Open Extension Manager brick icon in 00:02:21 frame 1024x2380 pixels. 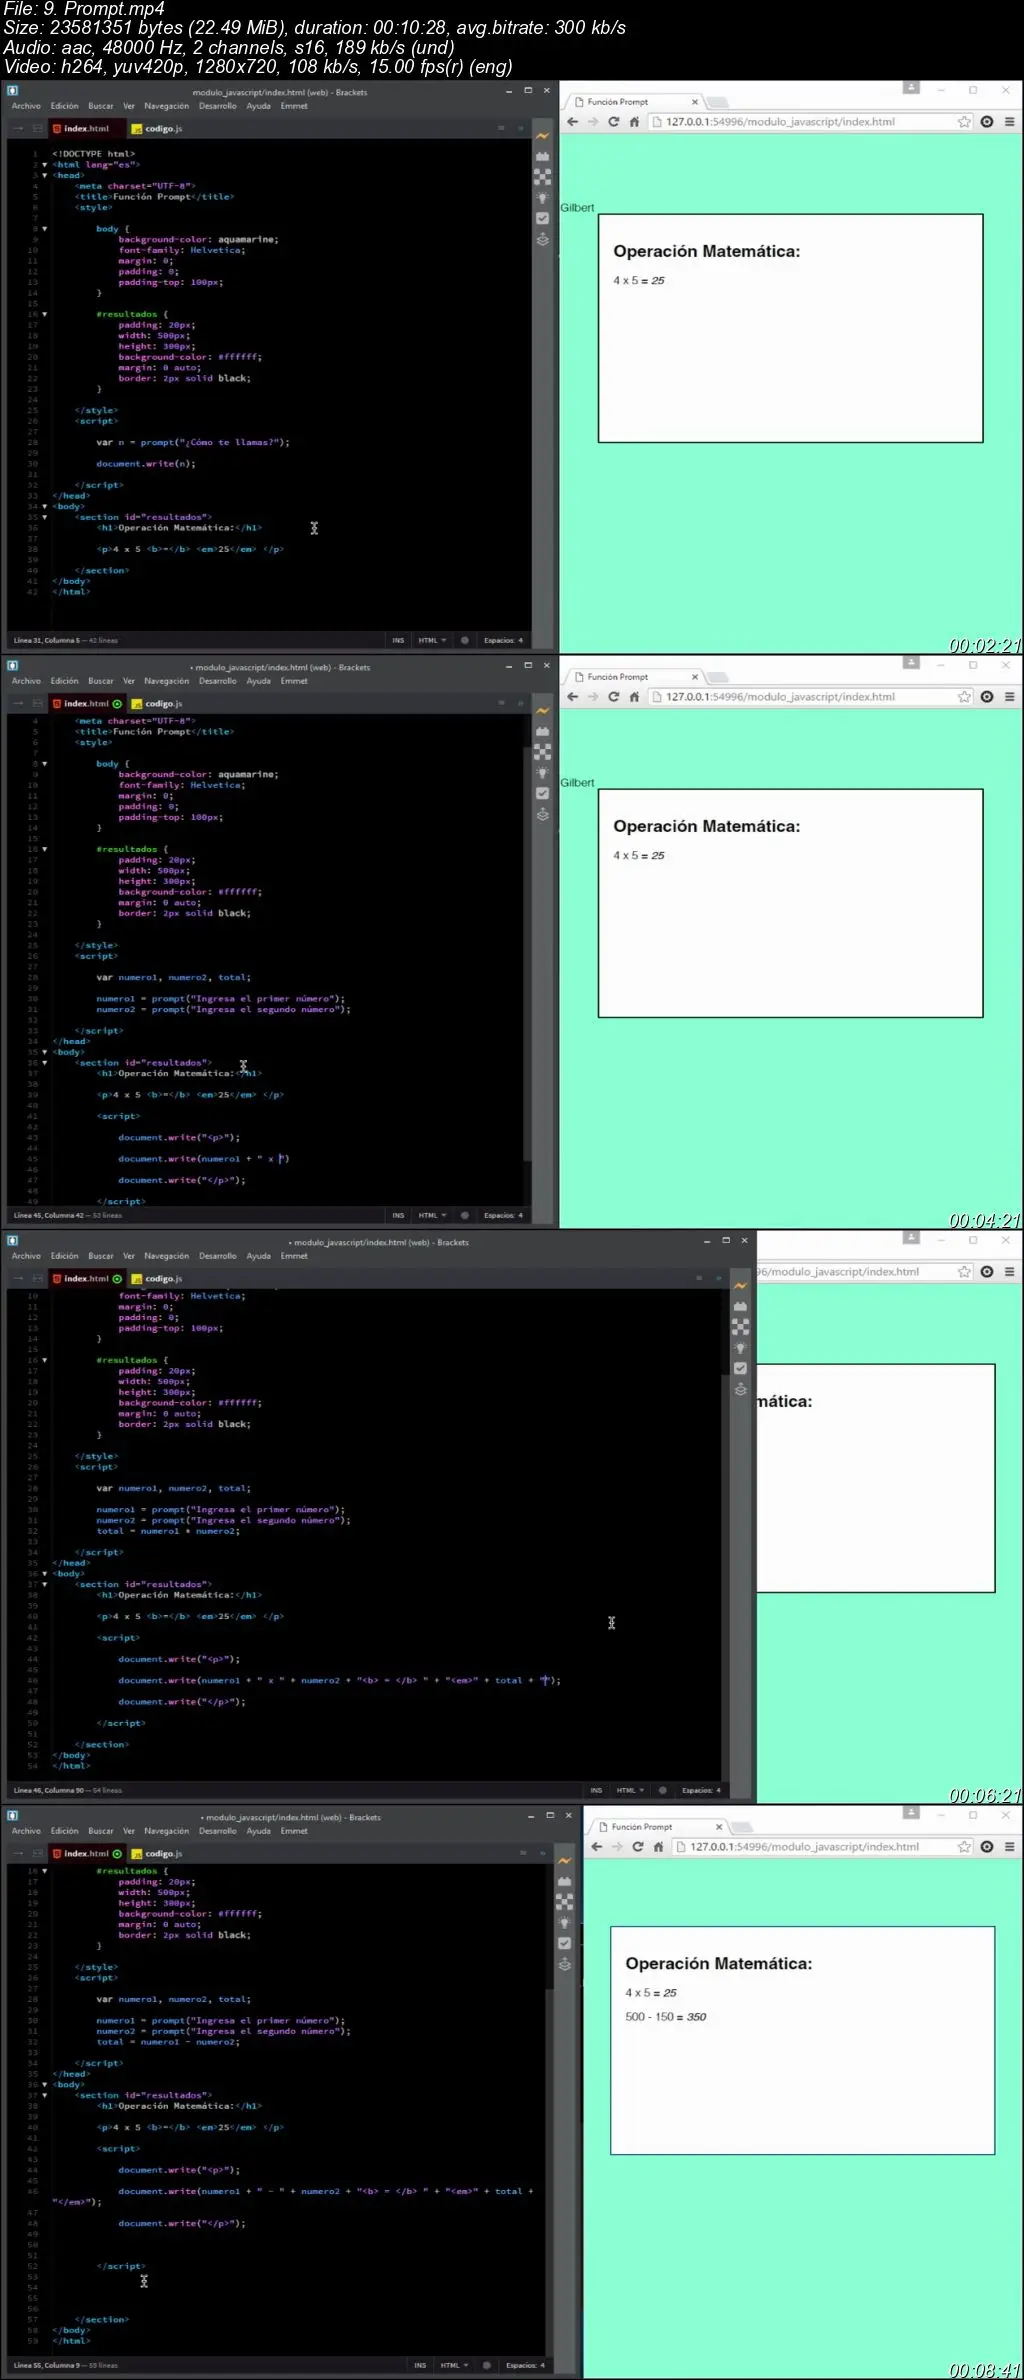tap(543, 156)
